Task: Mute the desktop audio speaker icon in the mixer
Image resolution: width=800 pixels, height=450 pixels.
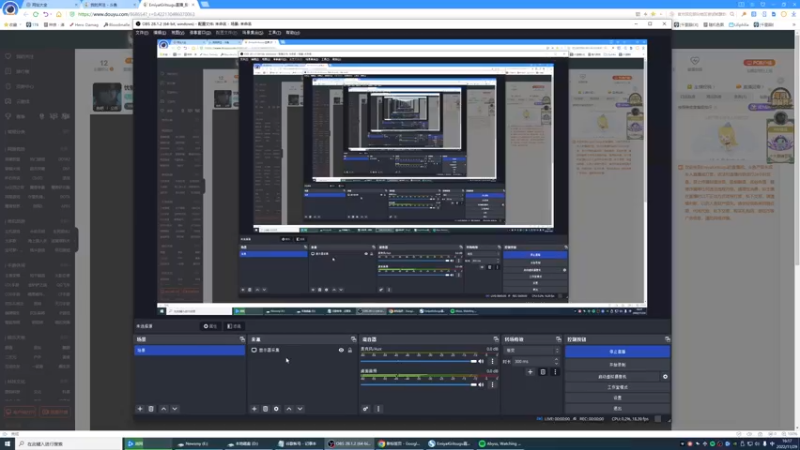Action: pos(481,384)
